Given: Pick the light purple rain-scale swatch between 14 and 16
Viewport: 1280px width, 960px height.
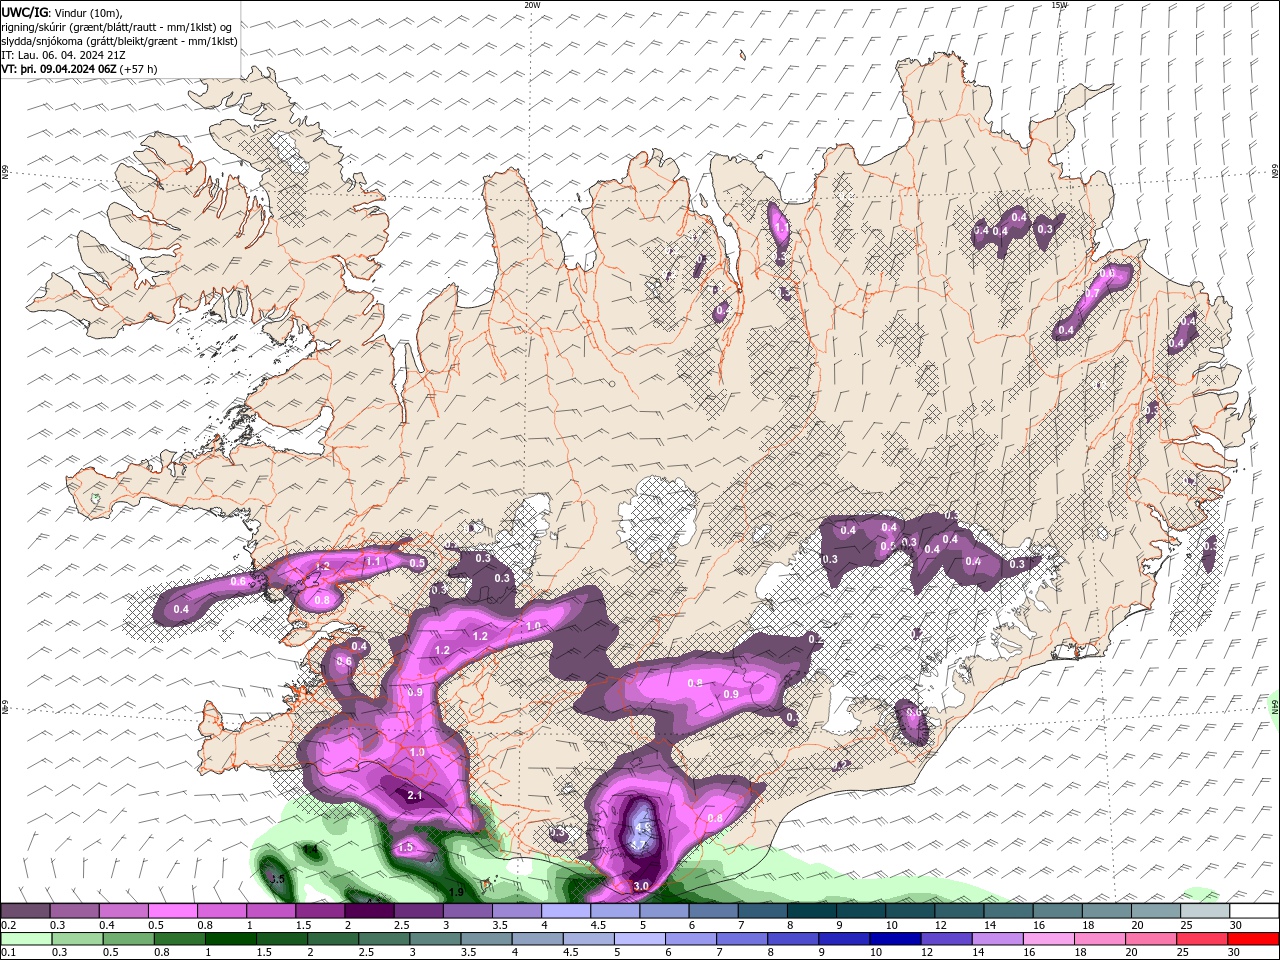Looking at the screenshot, I should (x=996, y=939).
